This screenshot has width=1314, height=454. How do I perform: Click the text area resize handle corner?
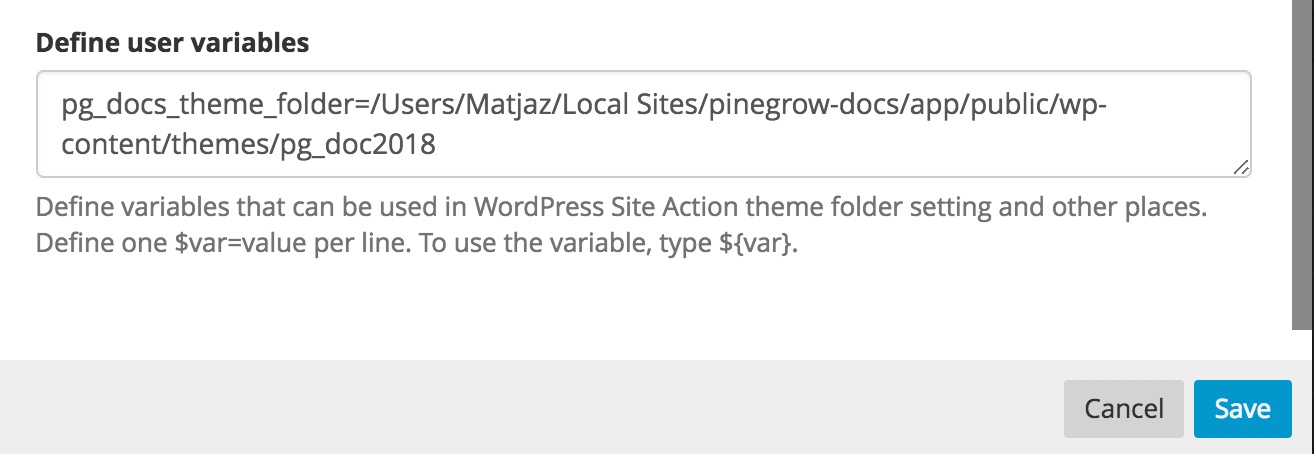(1241, 169)
